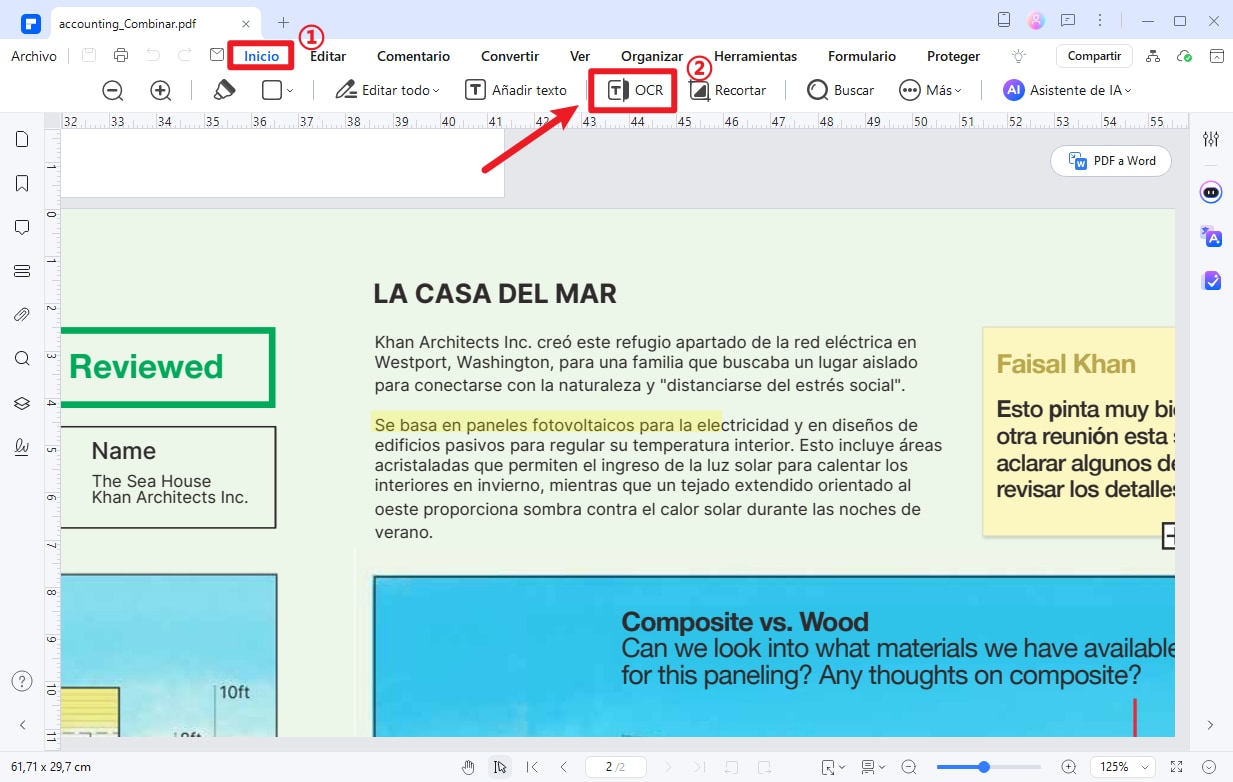Click the print icon

[x=121, y=56]
